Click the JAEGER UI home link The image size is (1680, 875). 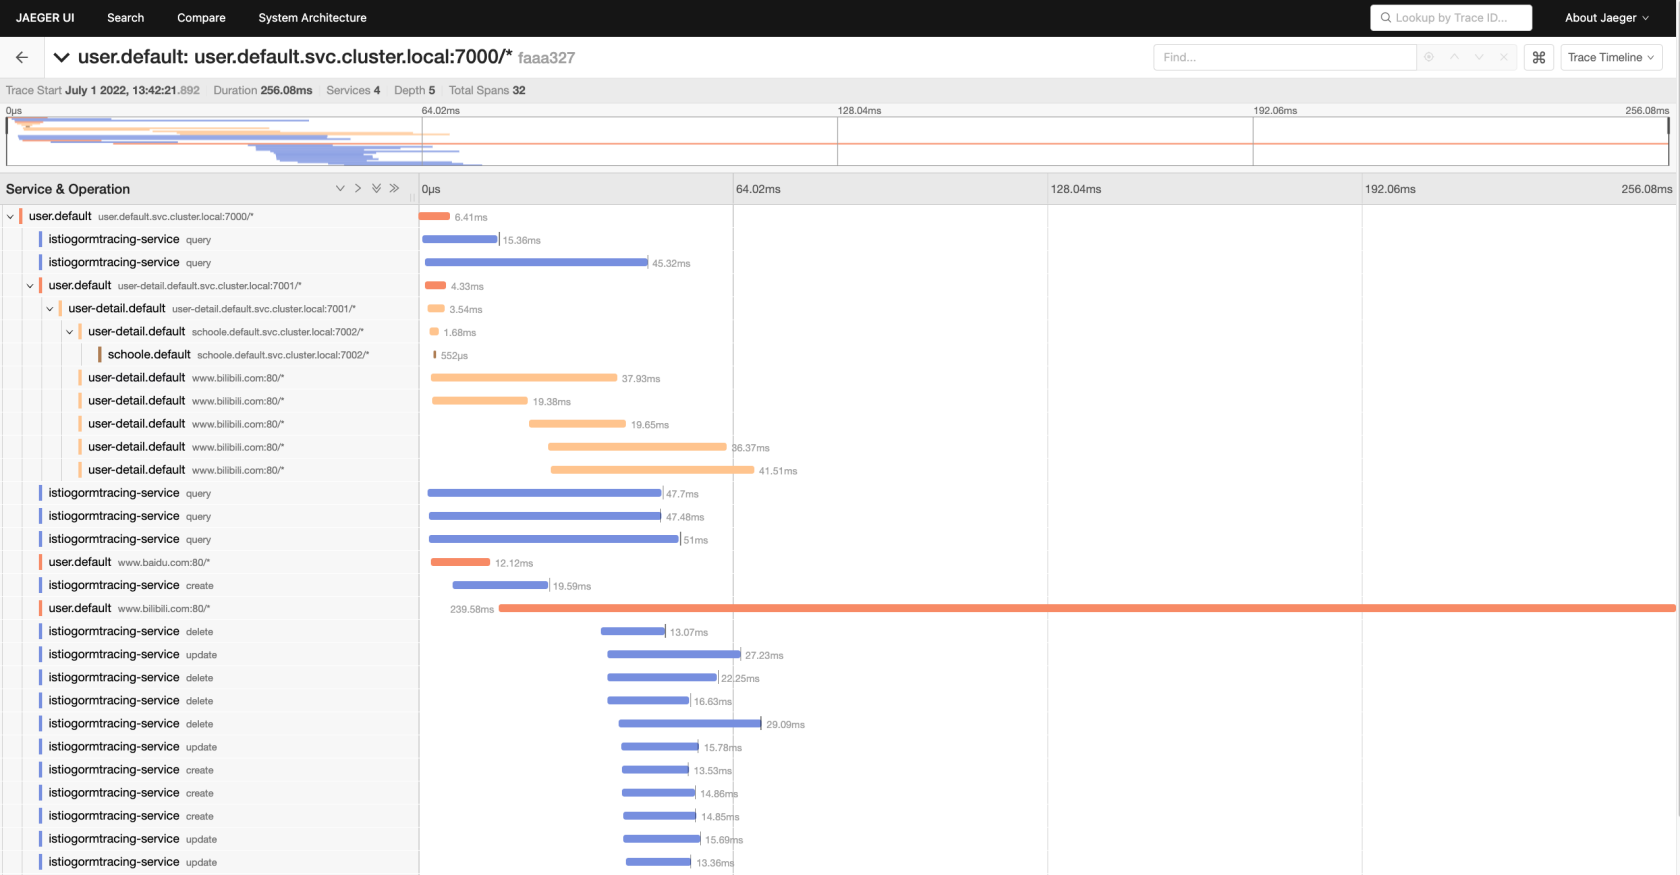click(x=45, y=18)
